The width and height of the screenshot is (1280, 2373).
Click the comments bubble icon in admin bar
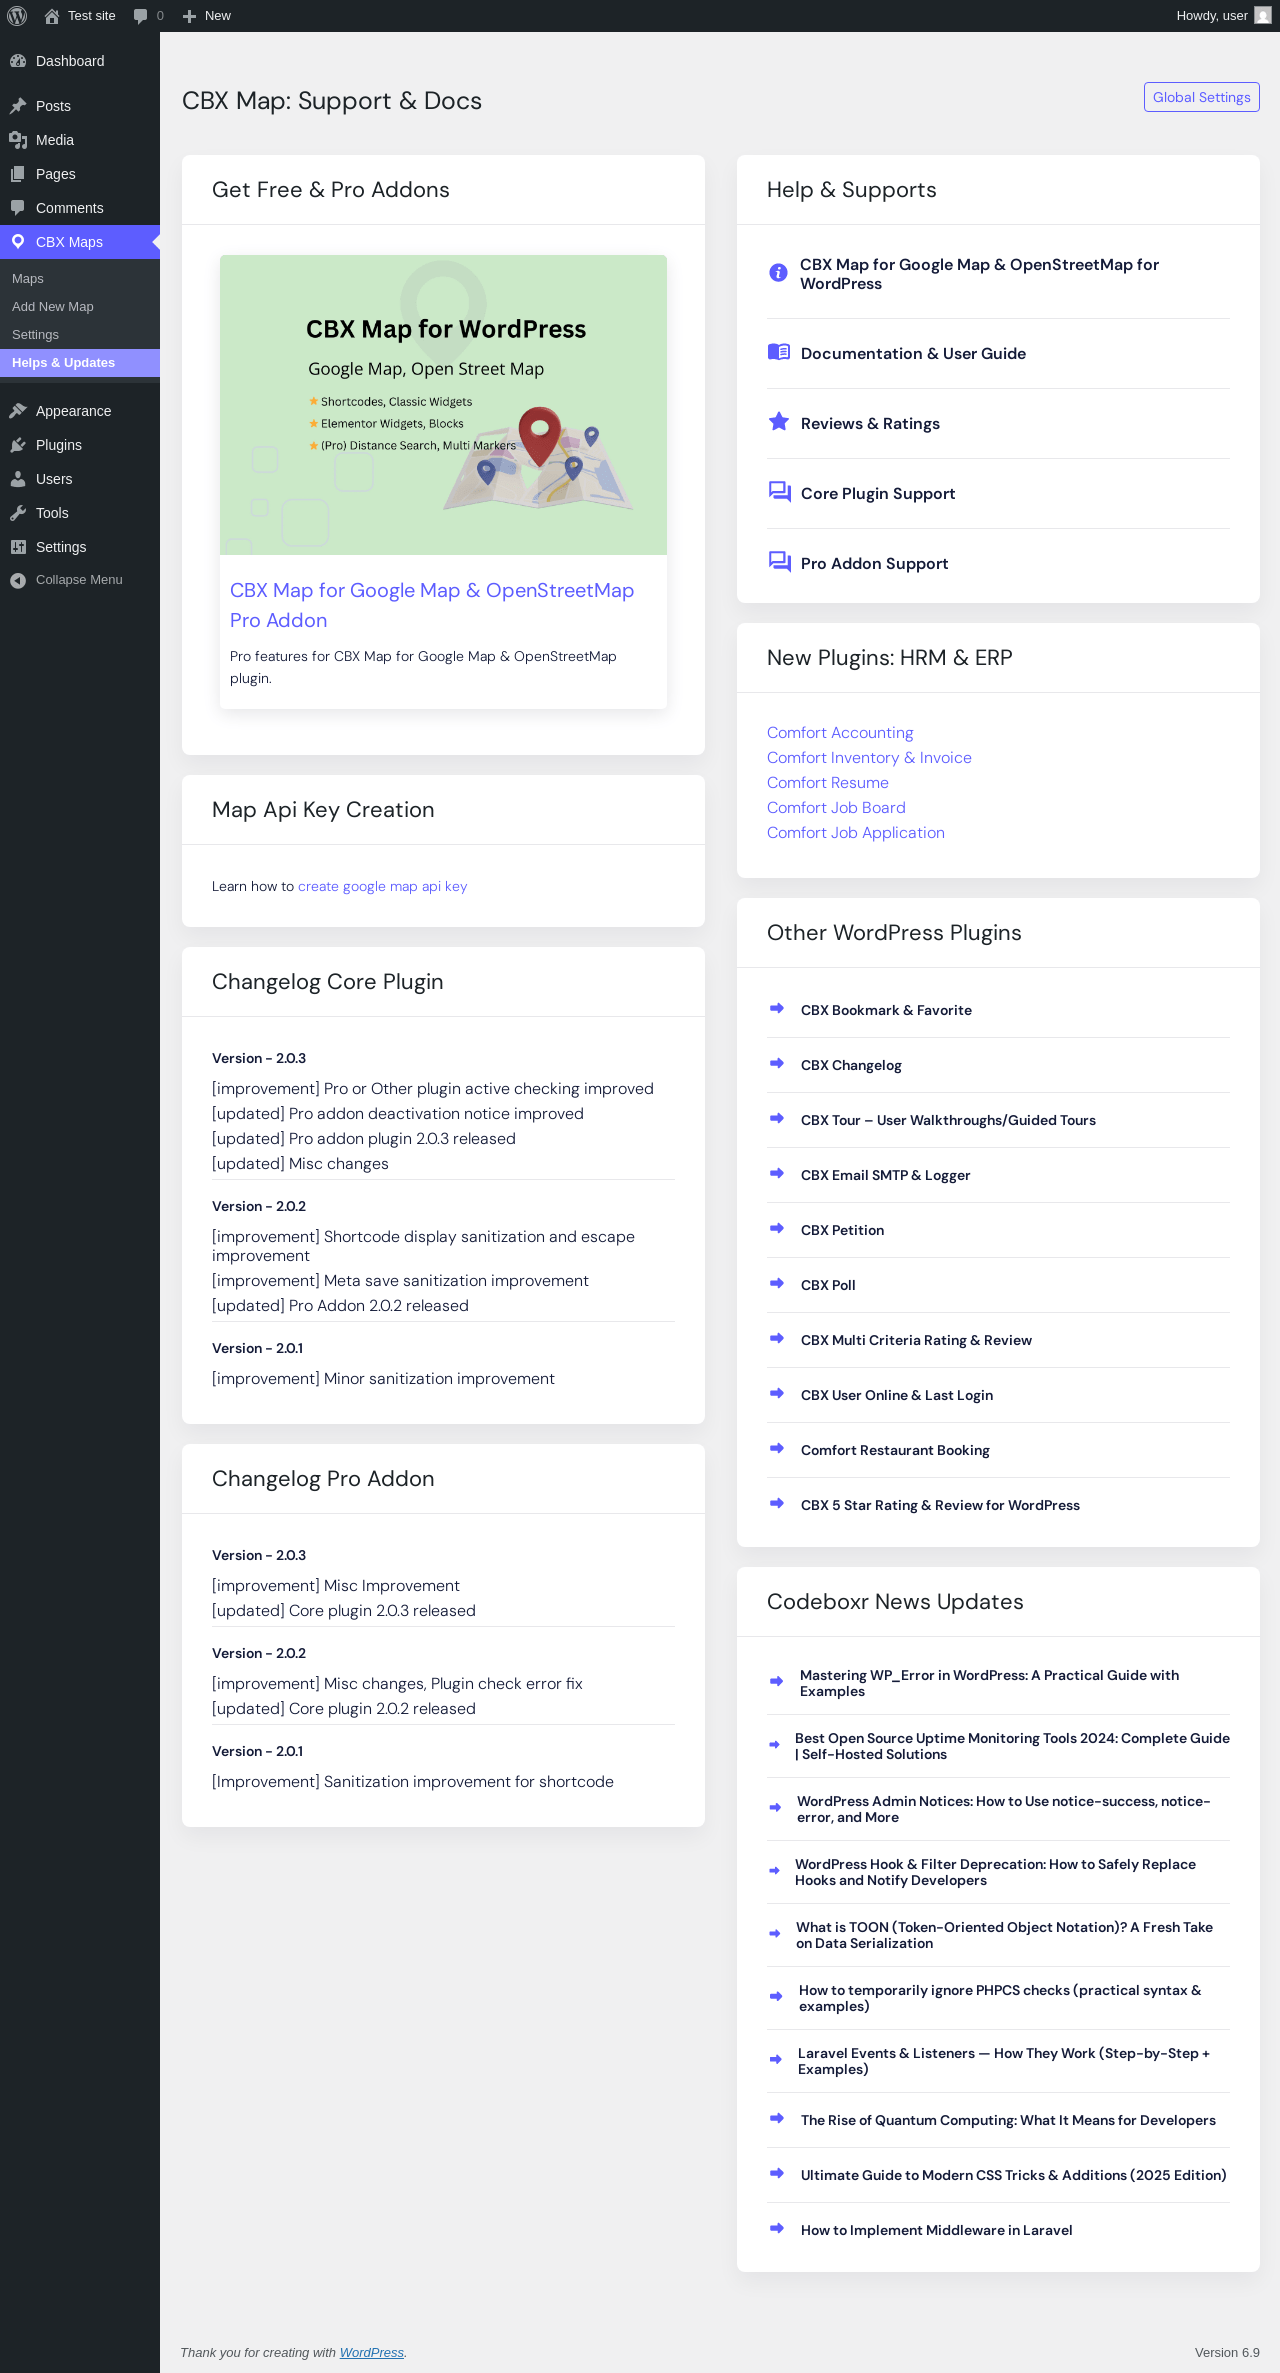(141, 16)
